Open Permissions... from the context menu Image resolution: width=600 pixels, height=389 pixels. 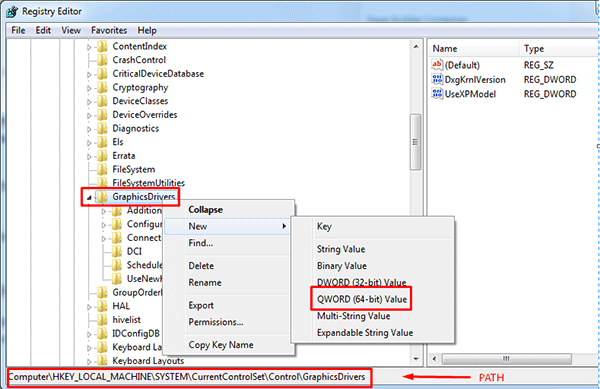(x=228, y=322)
